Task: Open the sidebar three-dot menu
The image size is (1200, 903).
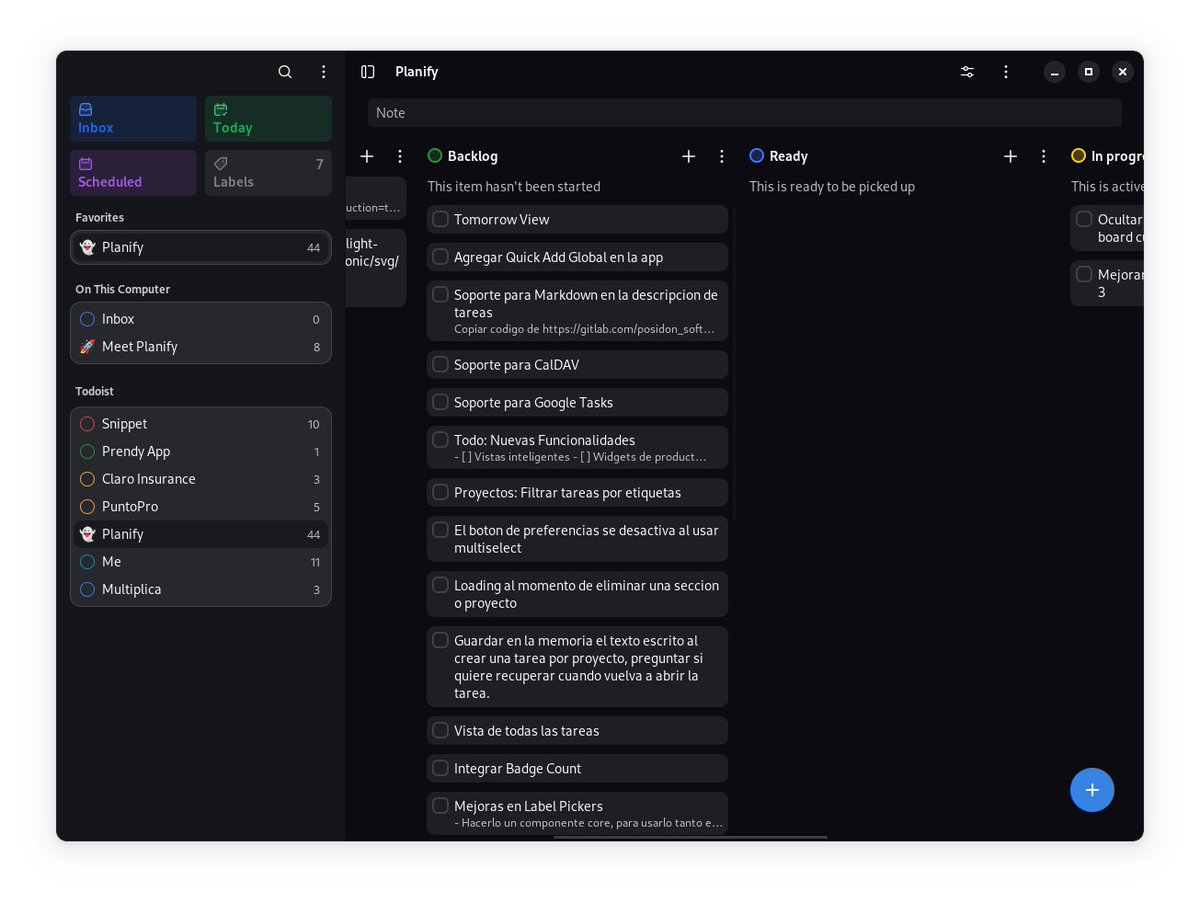Action: point(323,72)
